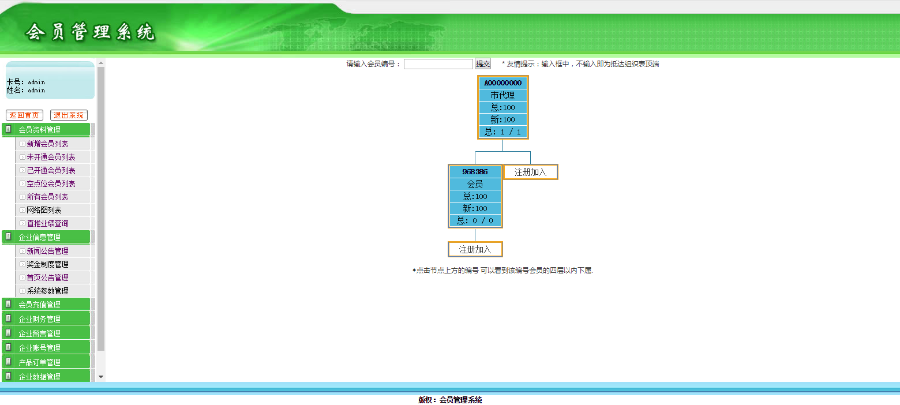Open the 已开通会员列表 menu link
The image size is (900, 405).
tap(51, 170)
